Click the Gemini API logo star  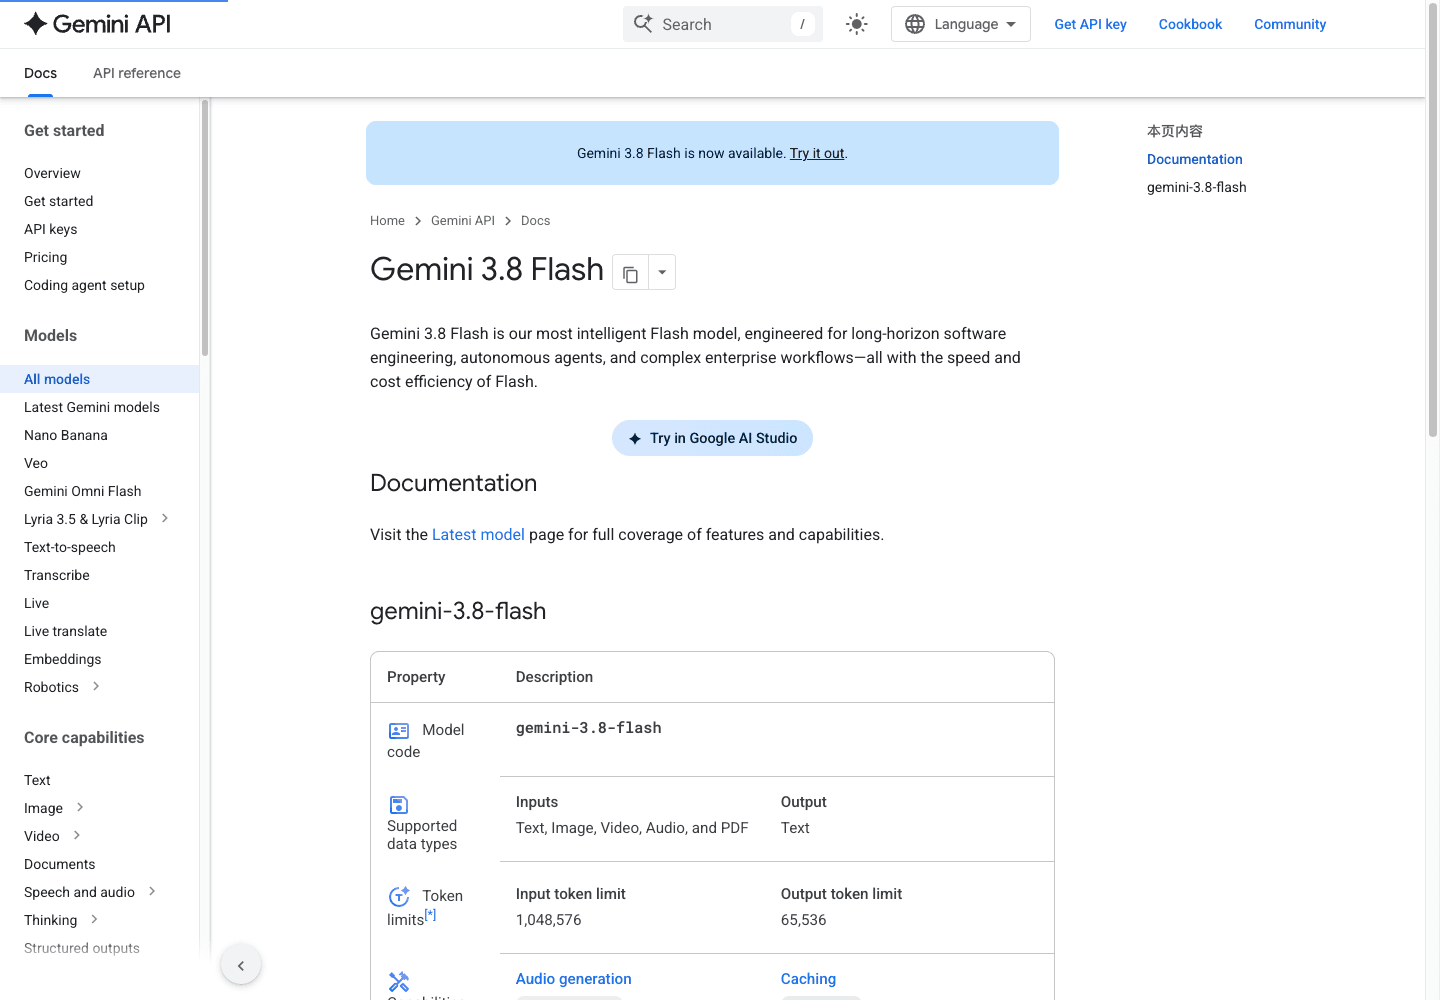pos(36,24)
